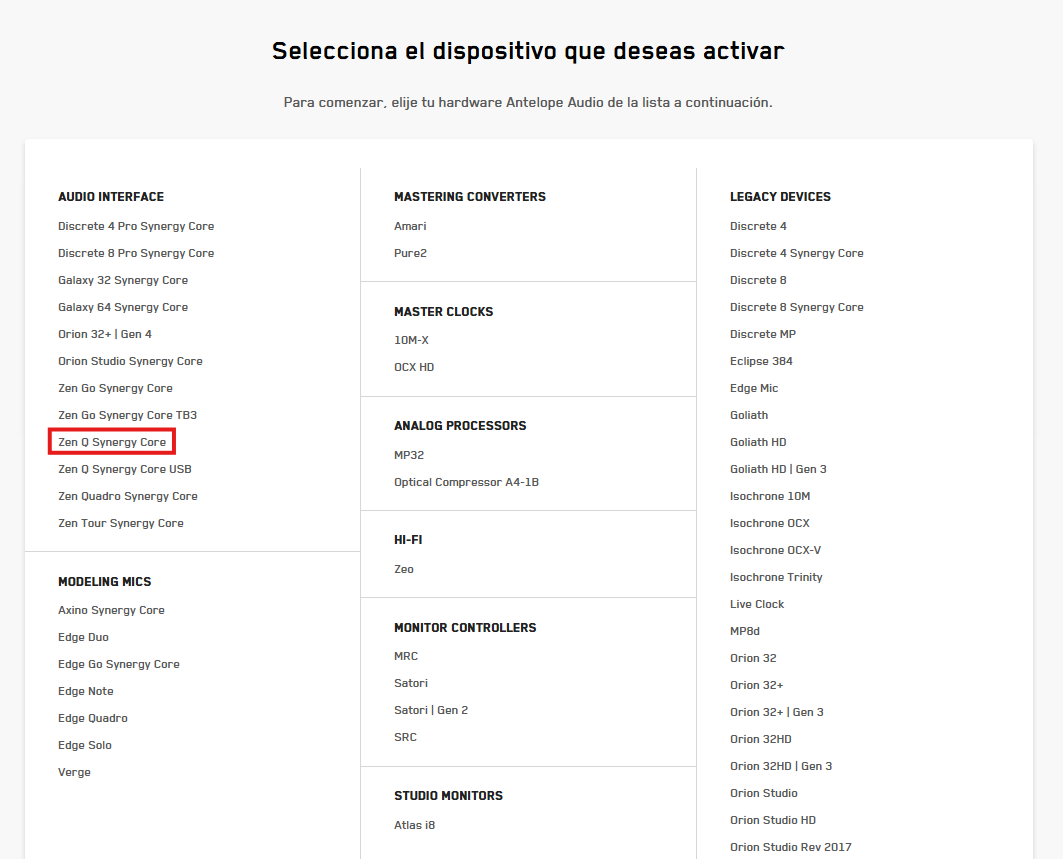
Task: Choose Satori monitor controller
Action: 411,683
